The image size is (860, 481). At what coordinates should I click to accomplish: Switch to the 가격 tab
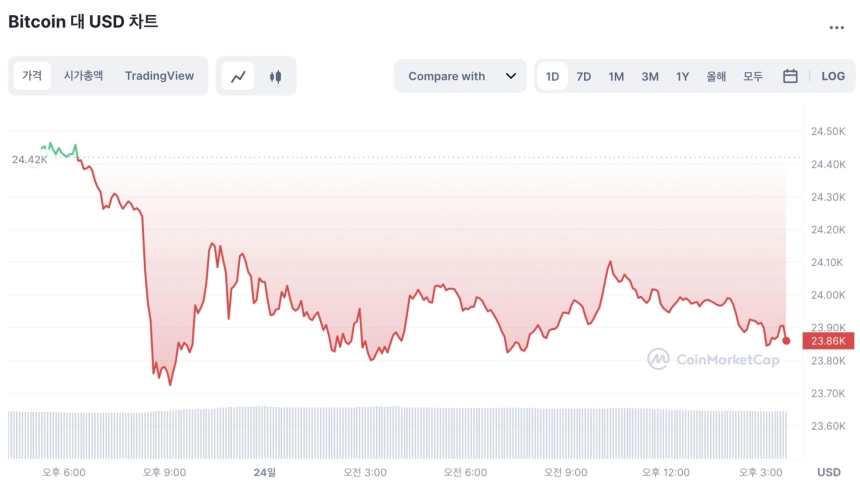pos(32,76)
